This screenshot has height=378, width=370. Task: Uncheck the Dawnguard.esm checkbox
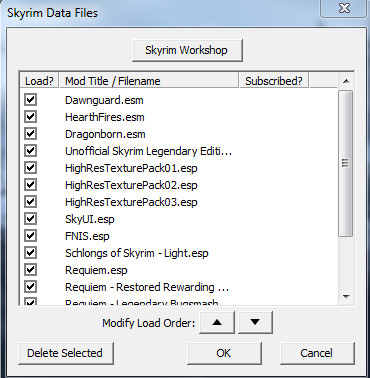coord(30,100)
